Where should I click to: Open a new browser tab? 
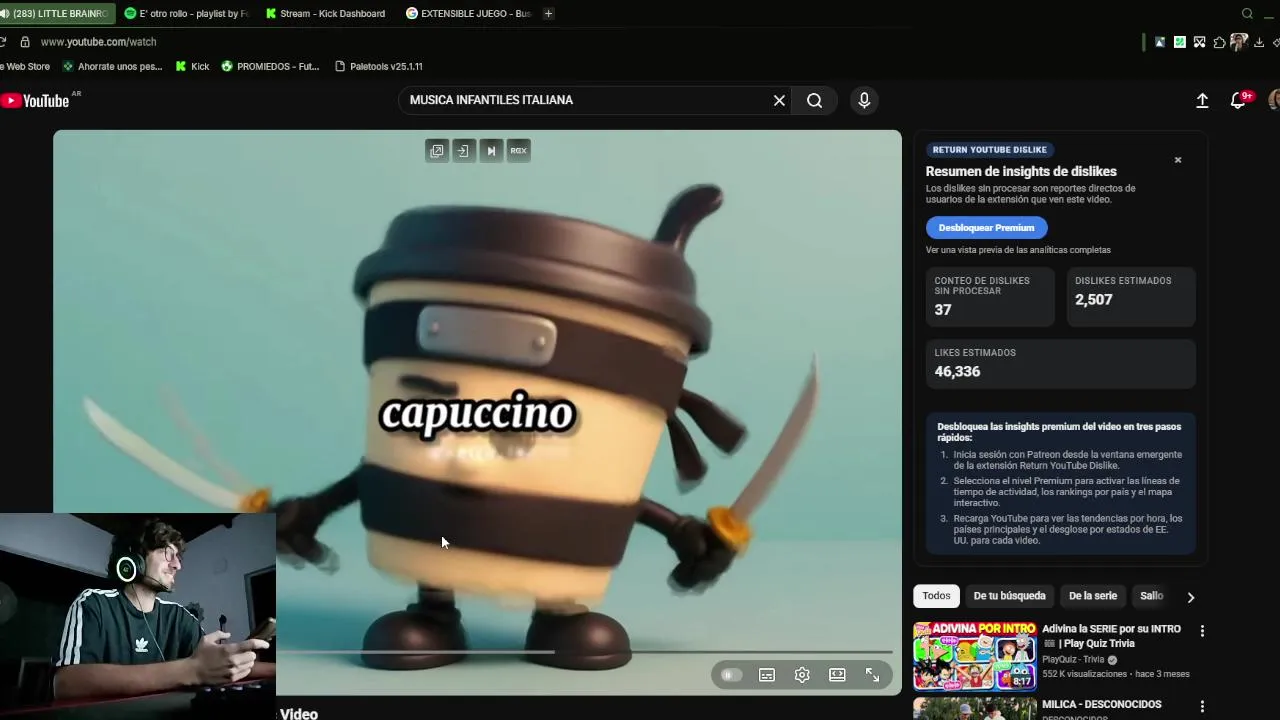click(x=548, y=14)
